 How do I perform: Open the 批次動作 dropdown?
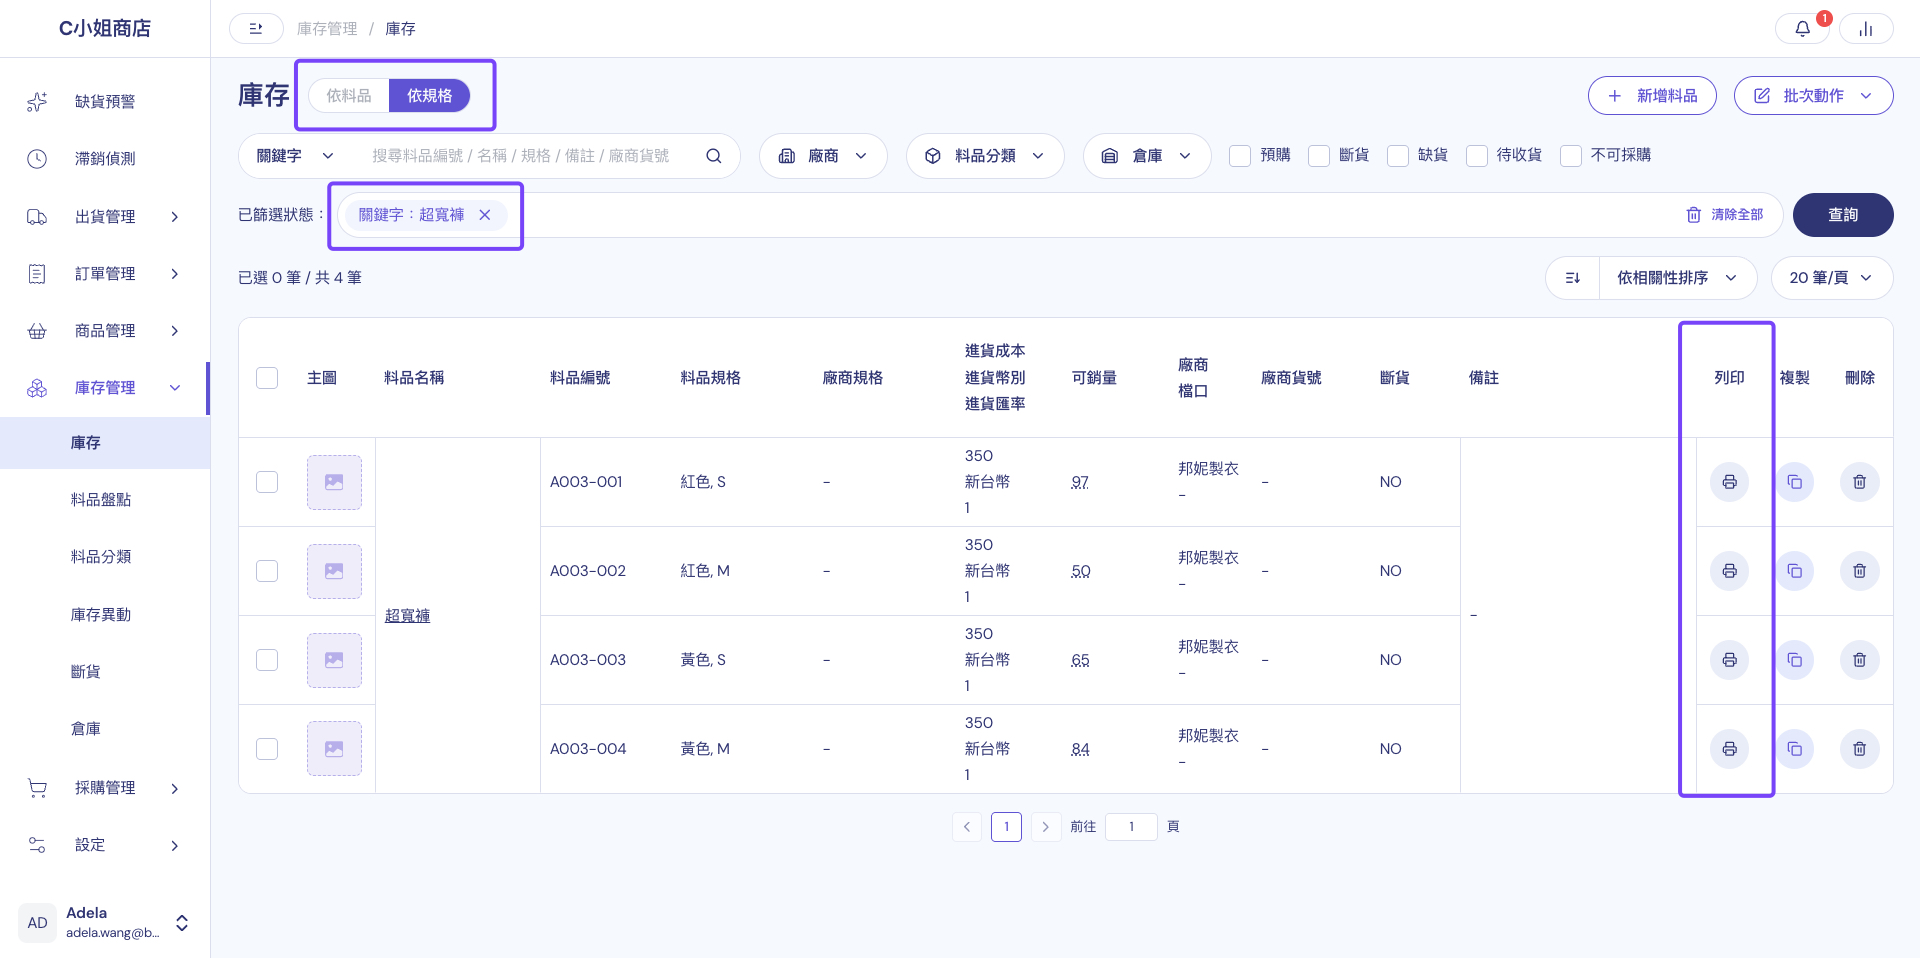tap(1813, 96)
